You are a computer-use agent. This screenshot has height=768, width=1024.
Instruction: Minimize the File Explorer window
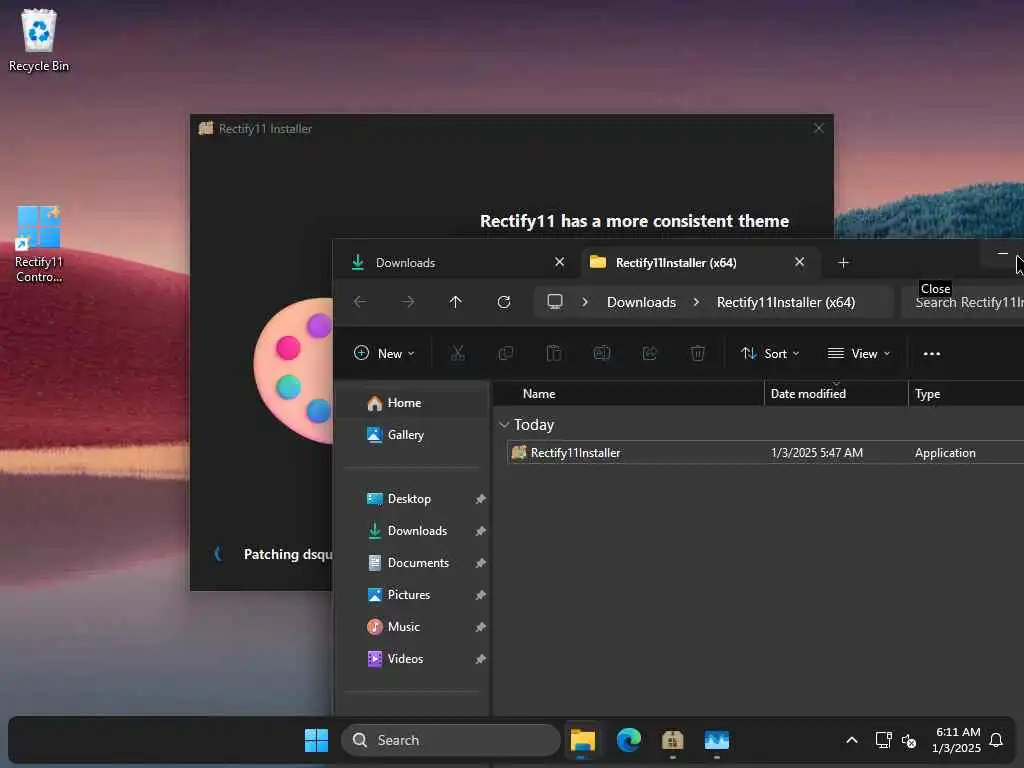pos(1002,253)
